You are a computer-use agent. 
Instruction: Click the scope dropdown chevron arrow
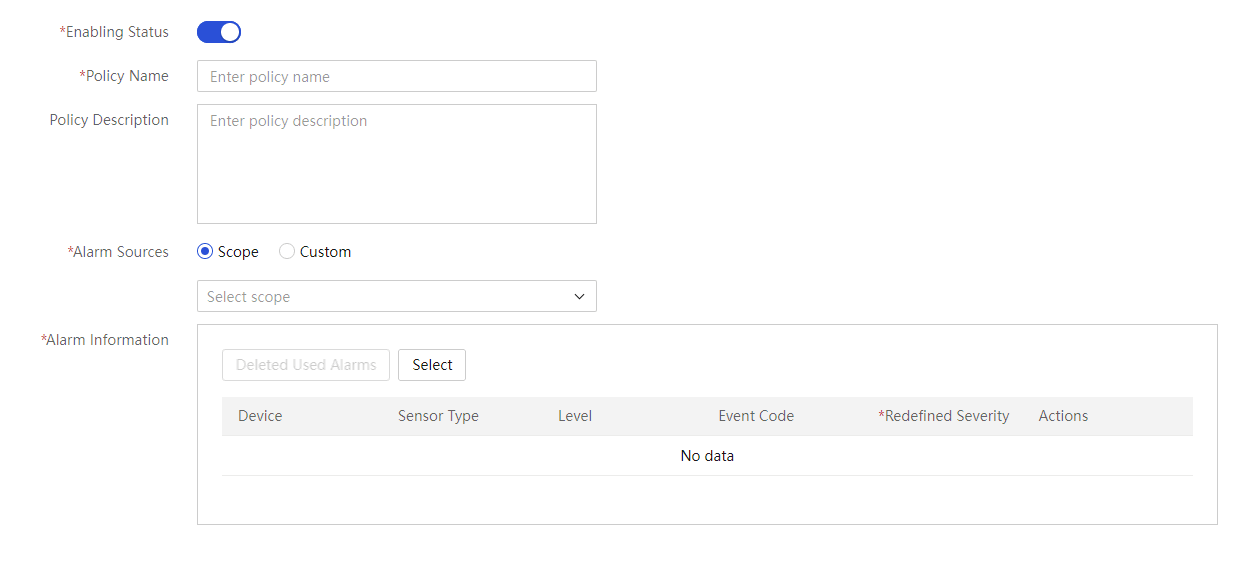coord(579,296)
